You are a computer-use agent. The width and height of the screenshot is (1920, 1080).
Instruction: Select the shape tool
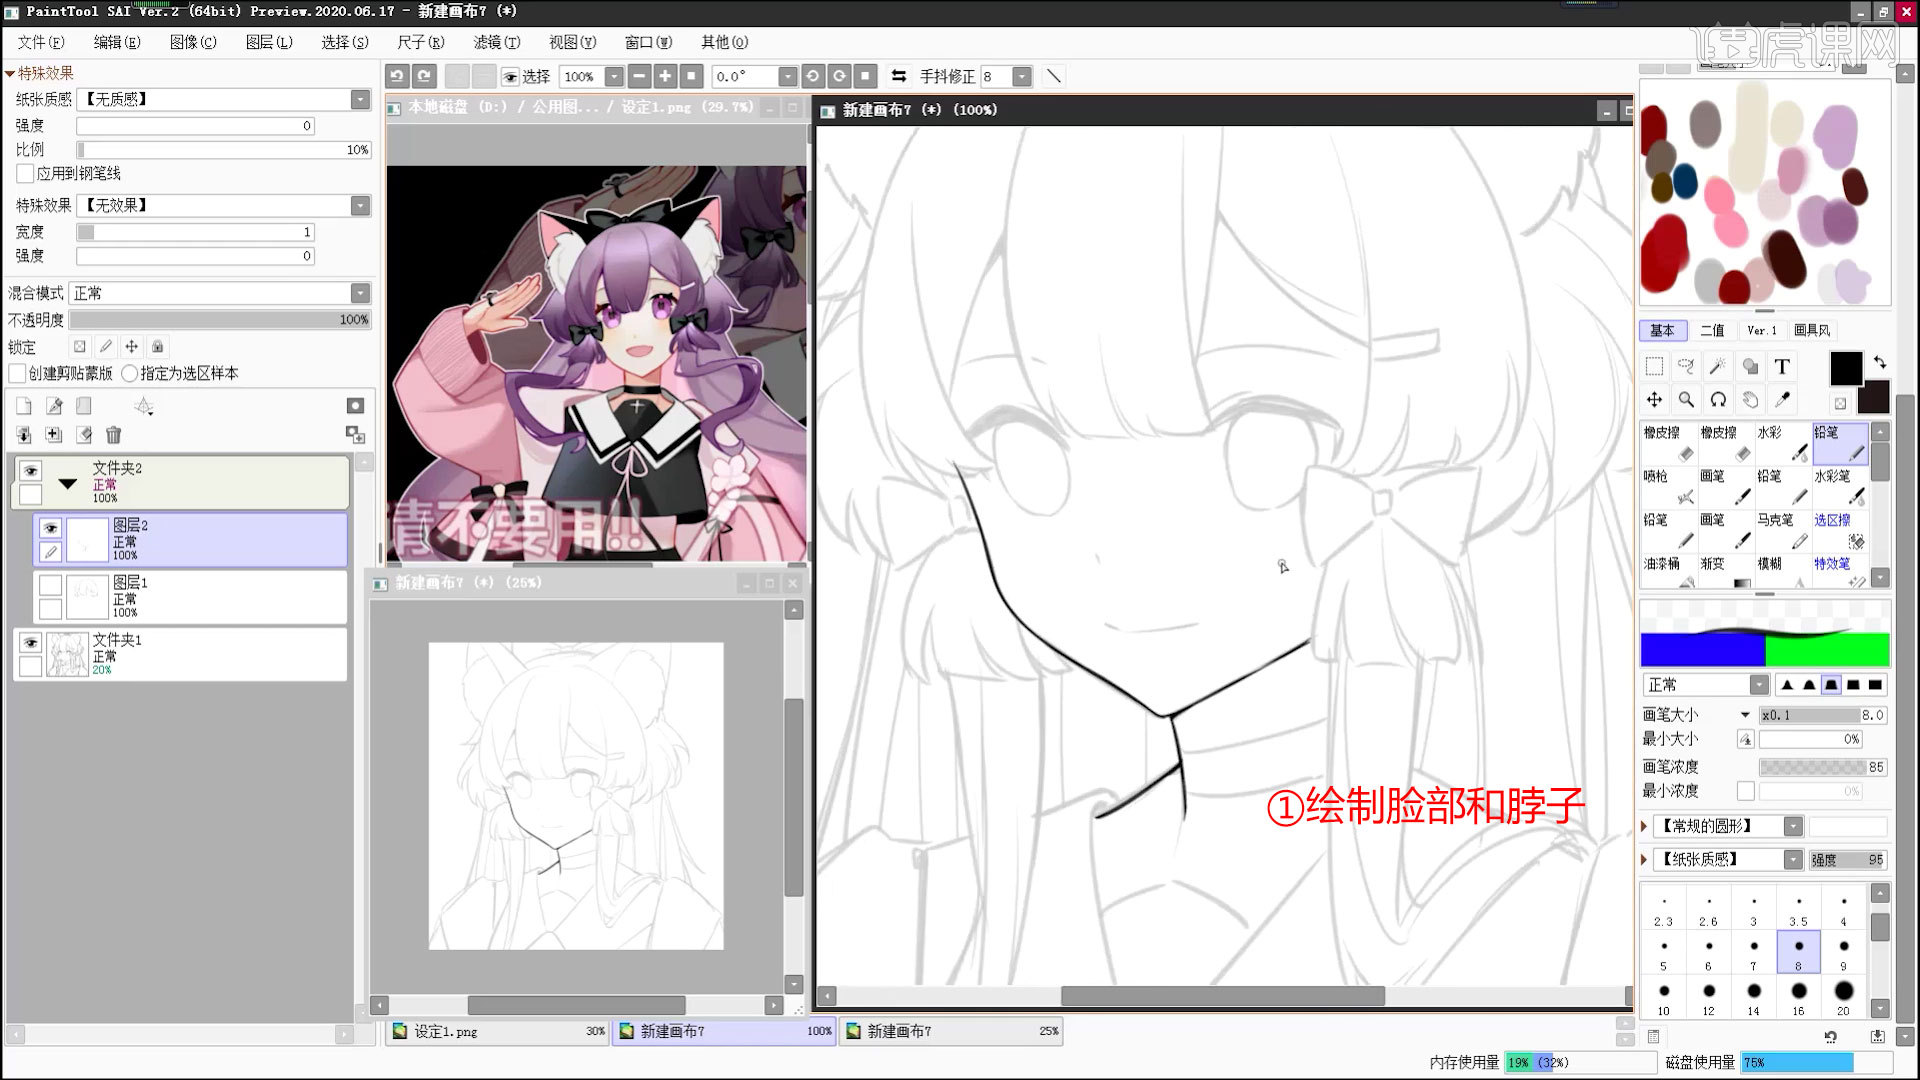(x=1750, y=367)
